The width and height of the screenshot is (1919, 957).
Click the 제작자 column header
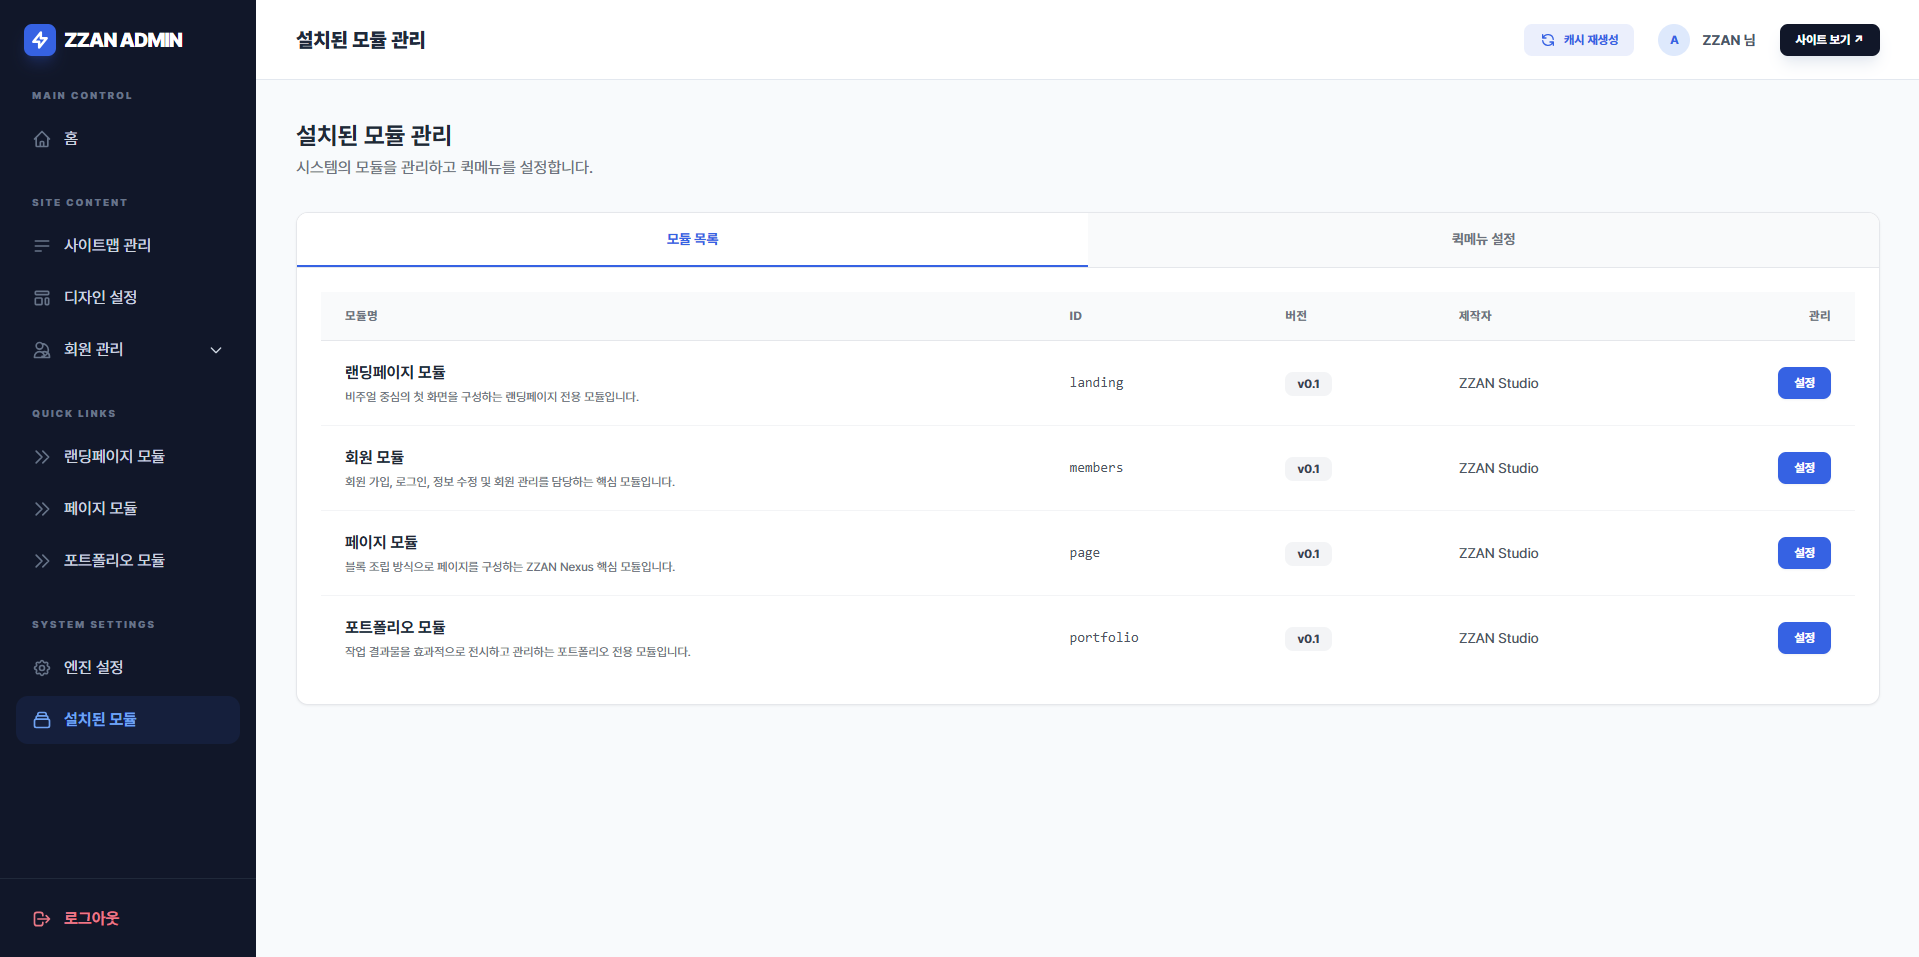point(1475,316)
